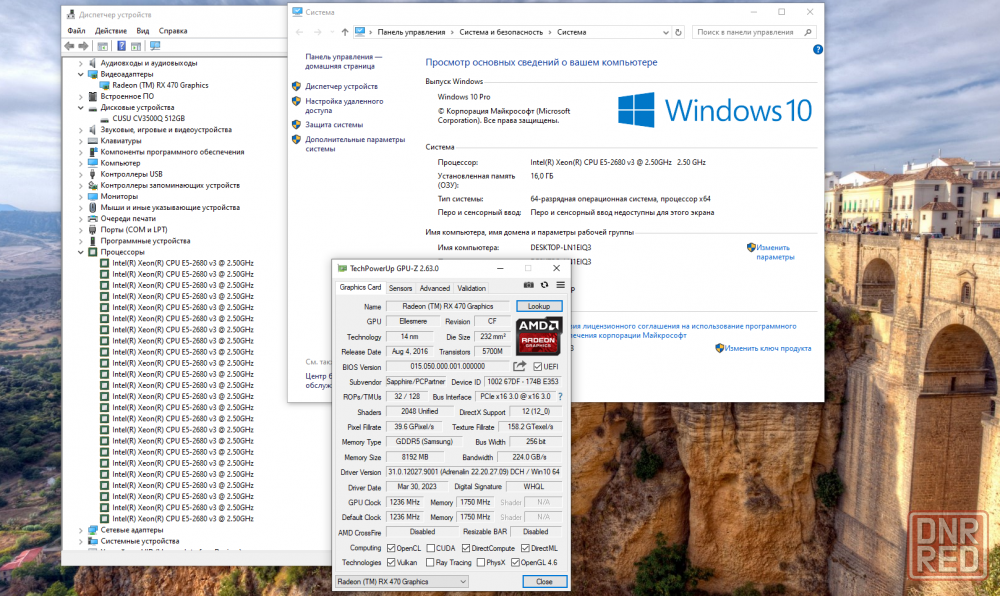Viewport: 1000px width, 596px height.
Task: Click Изменить ключ продукта link
Action: (768, 348)
